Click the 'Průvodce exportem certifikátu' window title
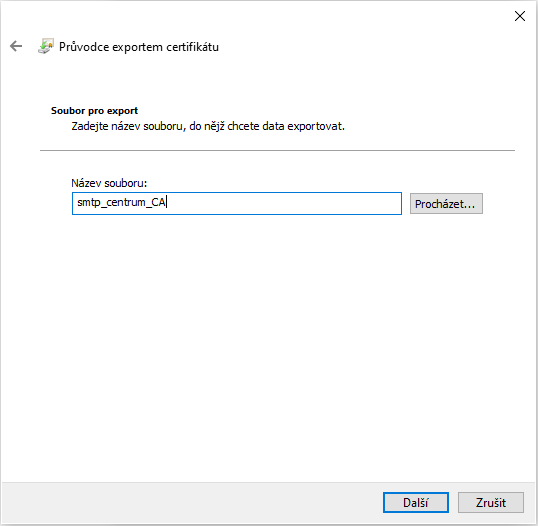538x526 pixels. pyautogui.click(x=139, y=47)
